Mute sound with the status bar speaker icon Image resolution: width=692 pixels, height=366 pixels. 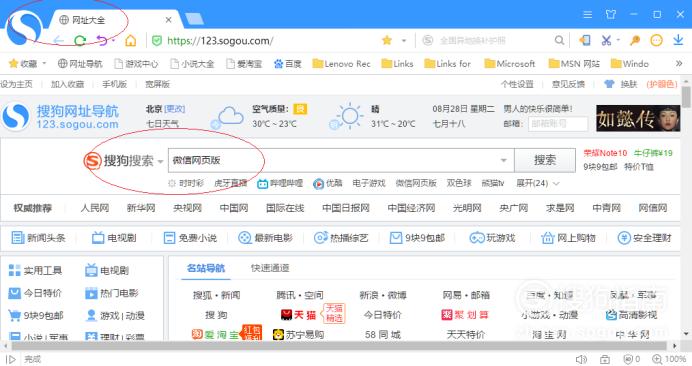(581, 359)
